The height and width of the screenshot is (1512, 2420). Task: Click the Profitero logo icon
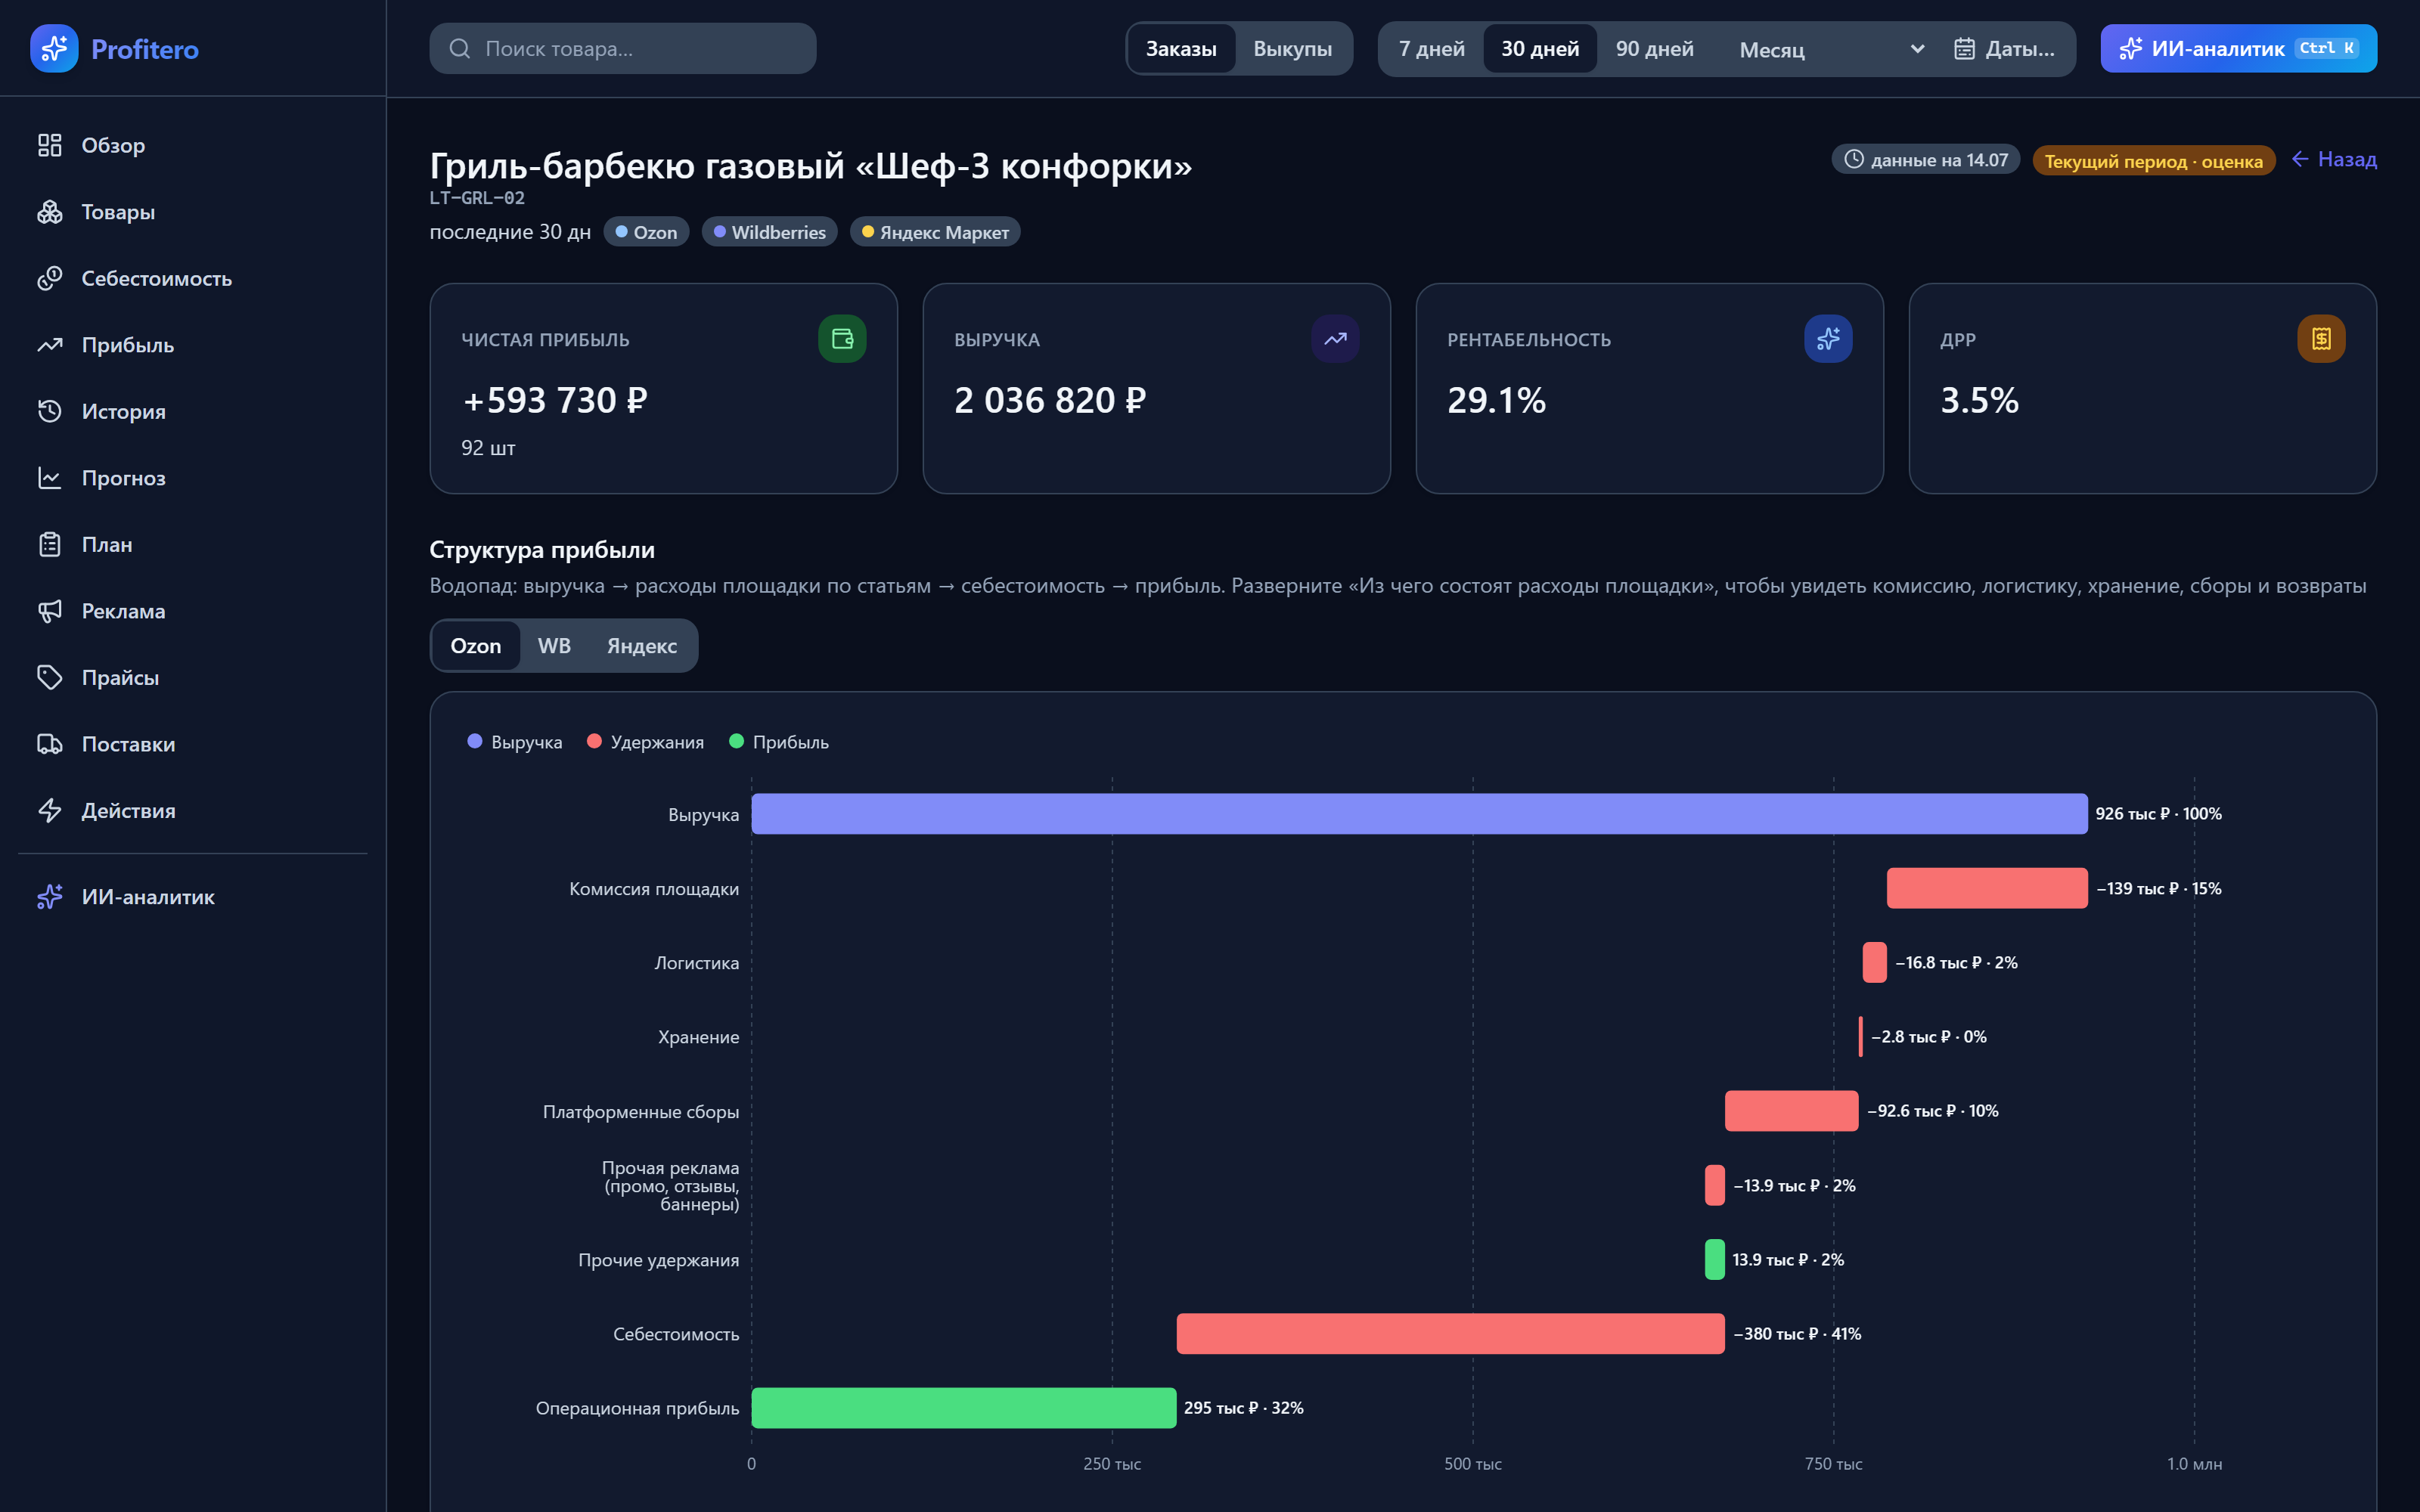click(x=54, y=48)
